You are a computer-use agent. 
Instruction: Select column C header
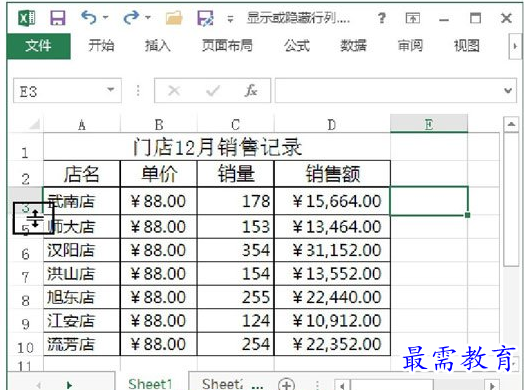coord(236,125)
